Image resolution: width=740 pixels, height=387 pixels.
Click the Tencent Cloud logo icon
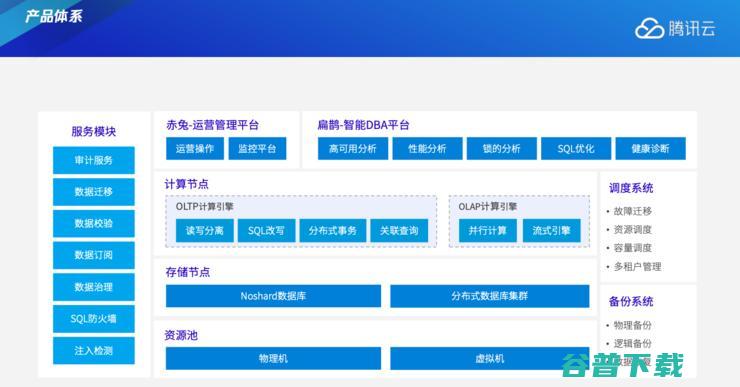(x=649, y=28)
